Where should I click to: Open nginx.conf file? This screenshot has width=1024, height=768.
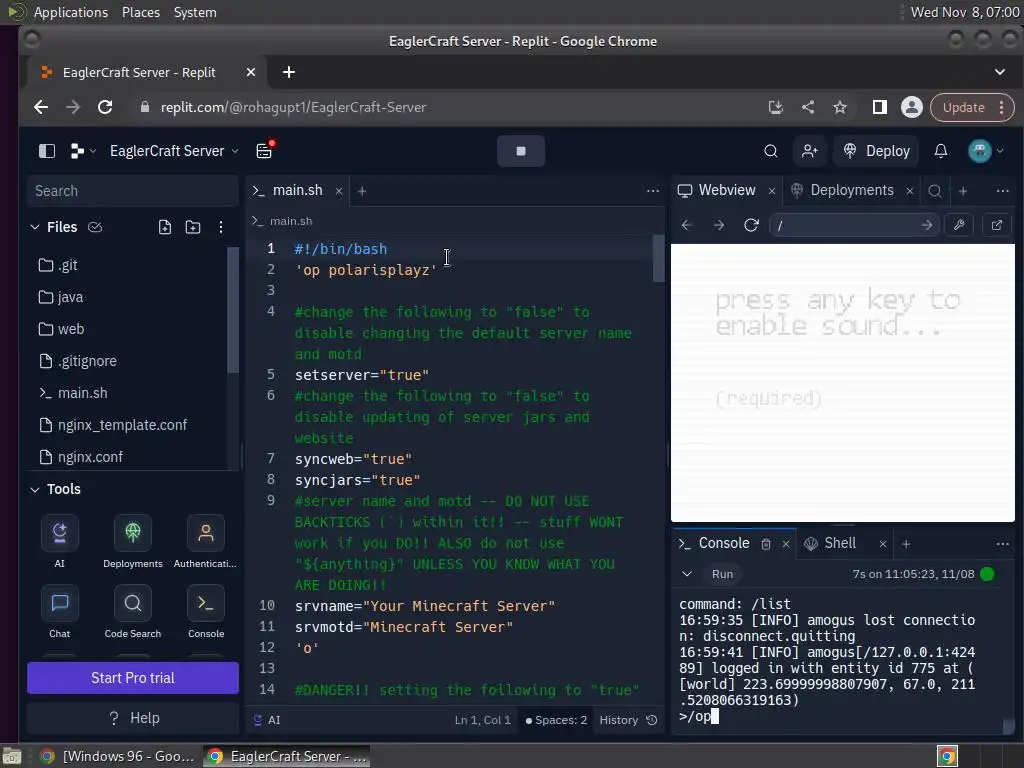(x=127, y=457)
